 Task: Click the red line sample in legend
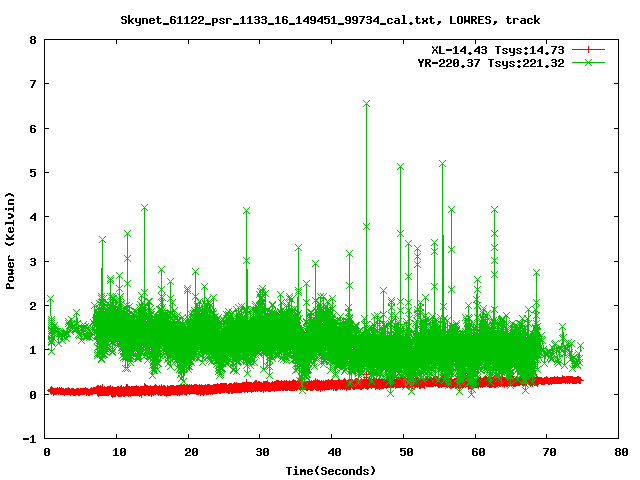[x=590, y=49]
